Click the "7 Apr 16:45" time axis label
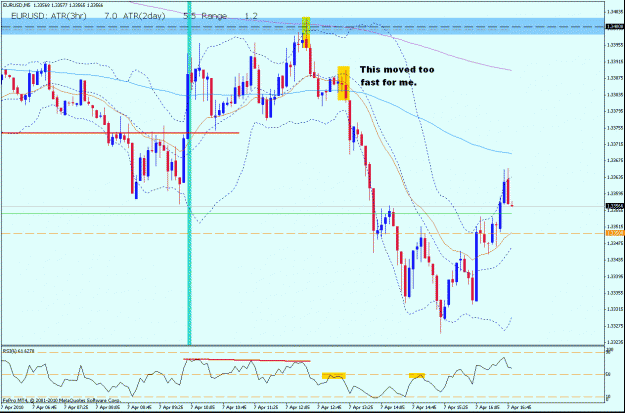The width and height of the screenshot is (625, 413). [518, 408]
